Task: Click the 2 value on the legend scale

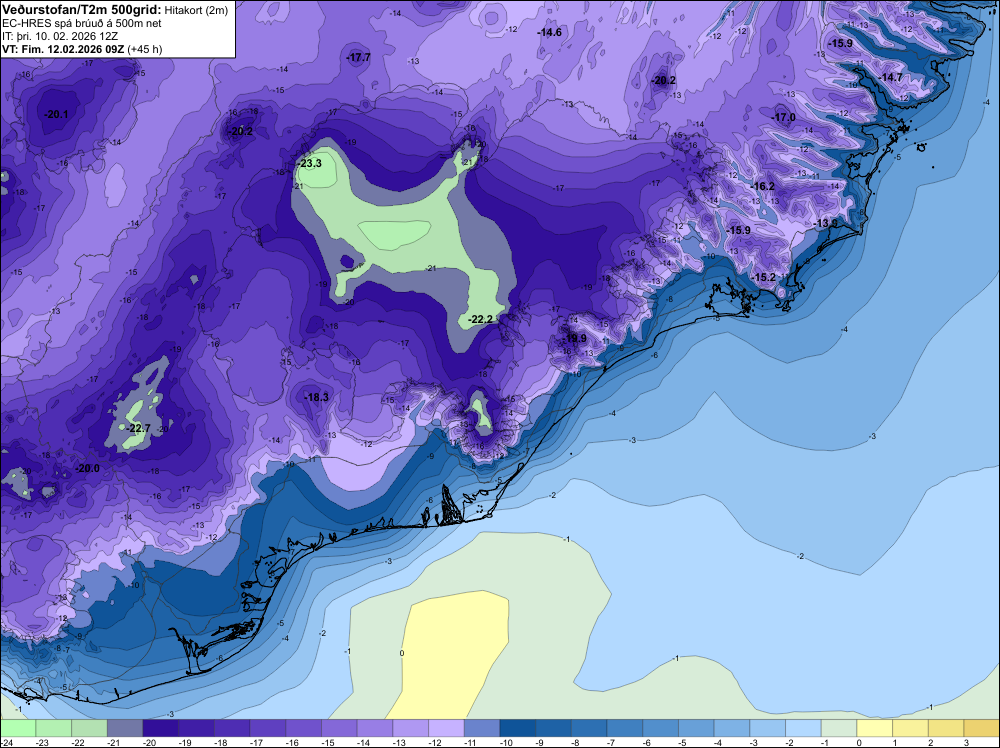Action: coord(930,742)
